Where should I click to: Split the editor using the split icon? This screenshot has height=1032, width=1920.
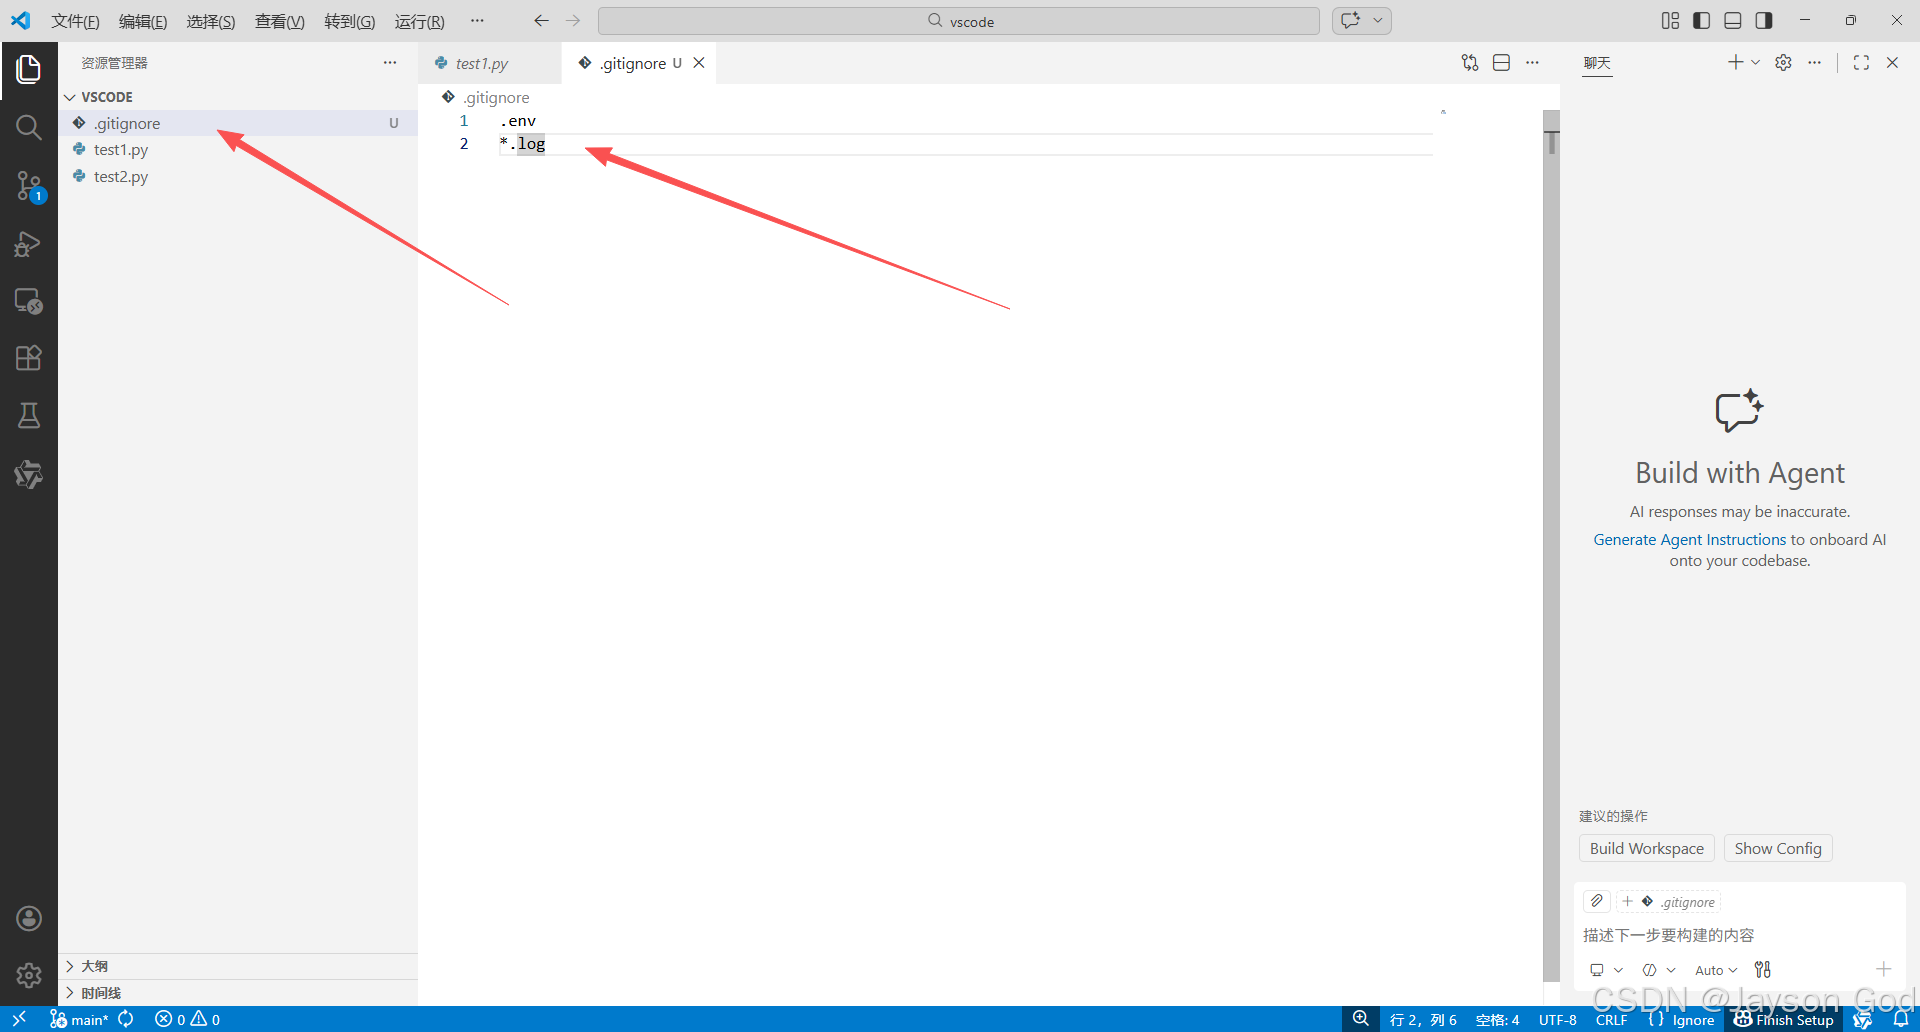click(x=1501, y=63)
